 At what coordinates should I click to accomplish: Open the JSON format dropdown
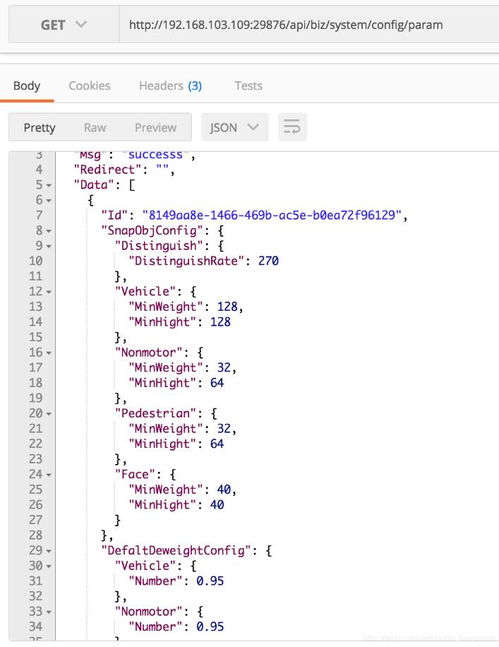tap(235, 127)
